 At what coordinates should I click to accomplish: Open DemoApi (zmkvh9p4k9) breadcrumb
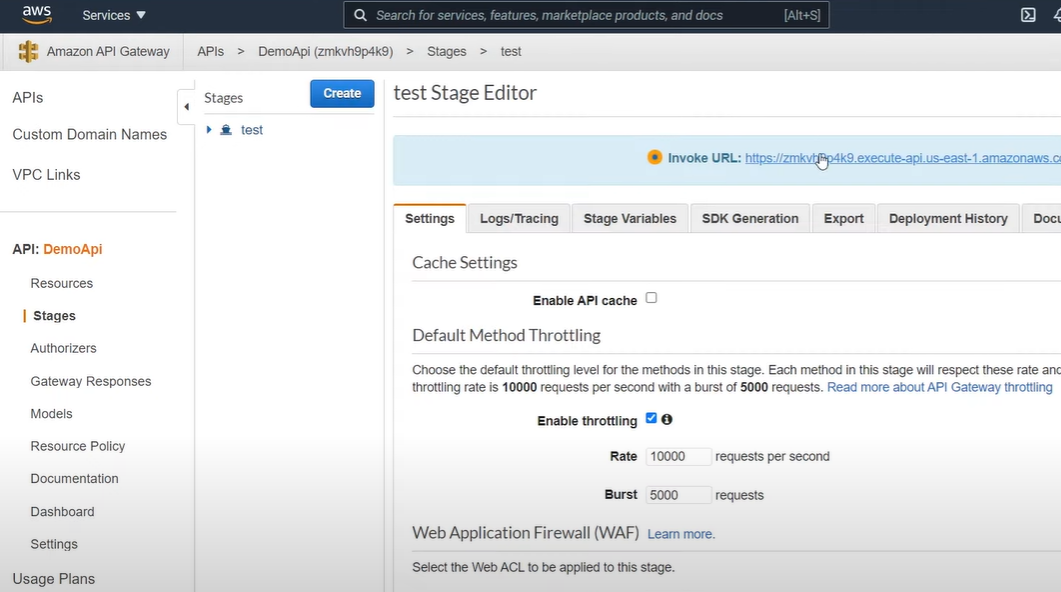(325, 51)
